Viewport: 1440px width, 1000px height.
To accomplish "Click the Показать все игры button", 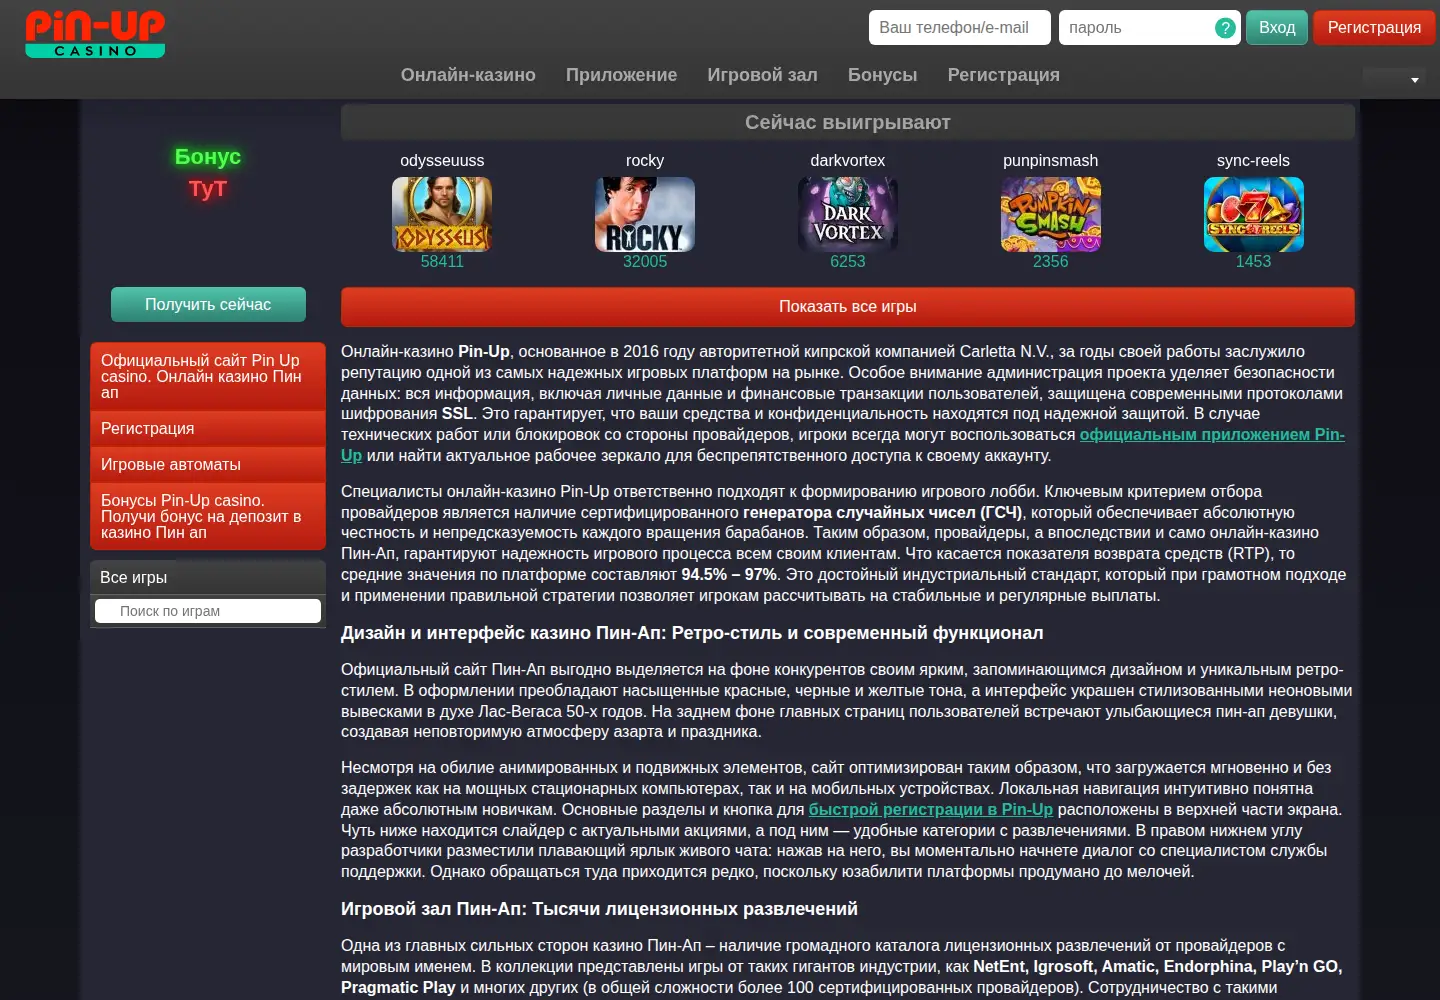I will [x=848, y=307].
